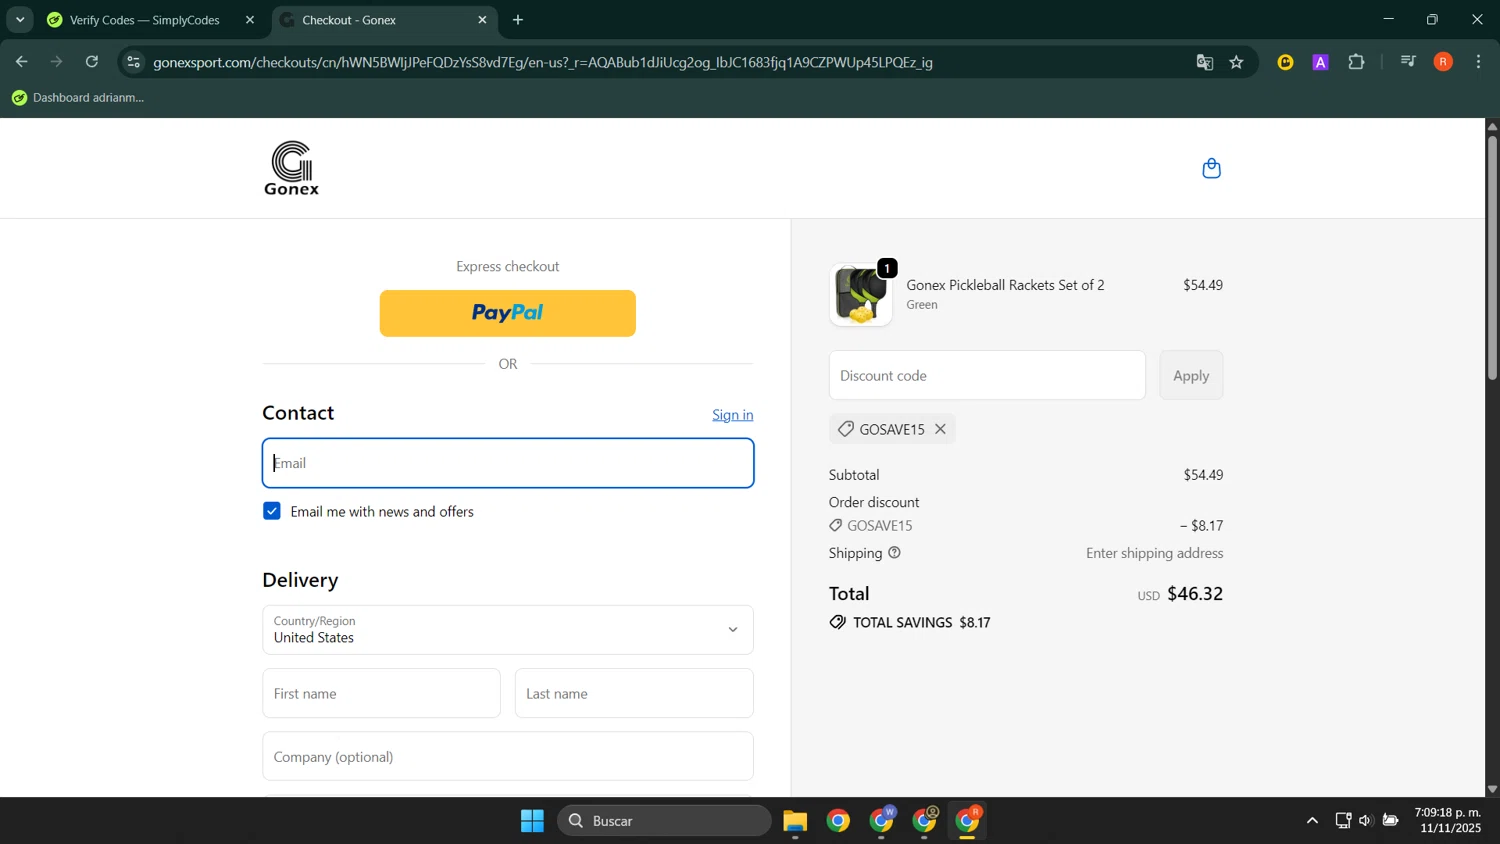Click the taskbar Buscar search box
Image resolution: width=1500 pixels, height=844 pixels.
pos(664,821)
